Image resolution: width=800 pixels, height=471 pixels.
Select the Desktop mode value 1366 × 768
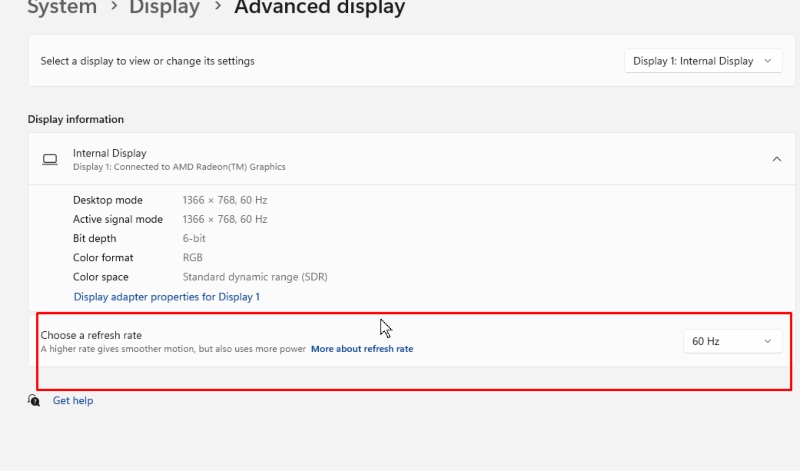[x=224, y=200]
